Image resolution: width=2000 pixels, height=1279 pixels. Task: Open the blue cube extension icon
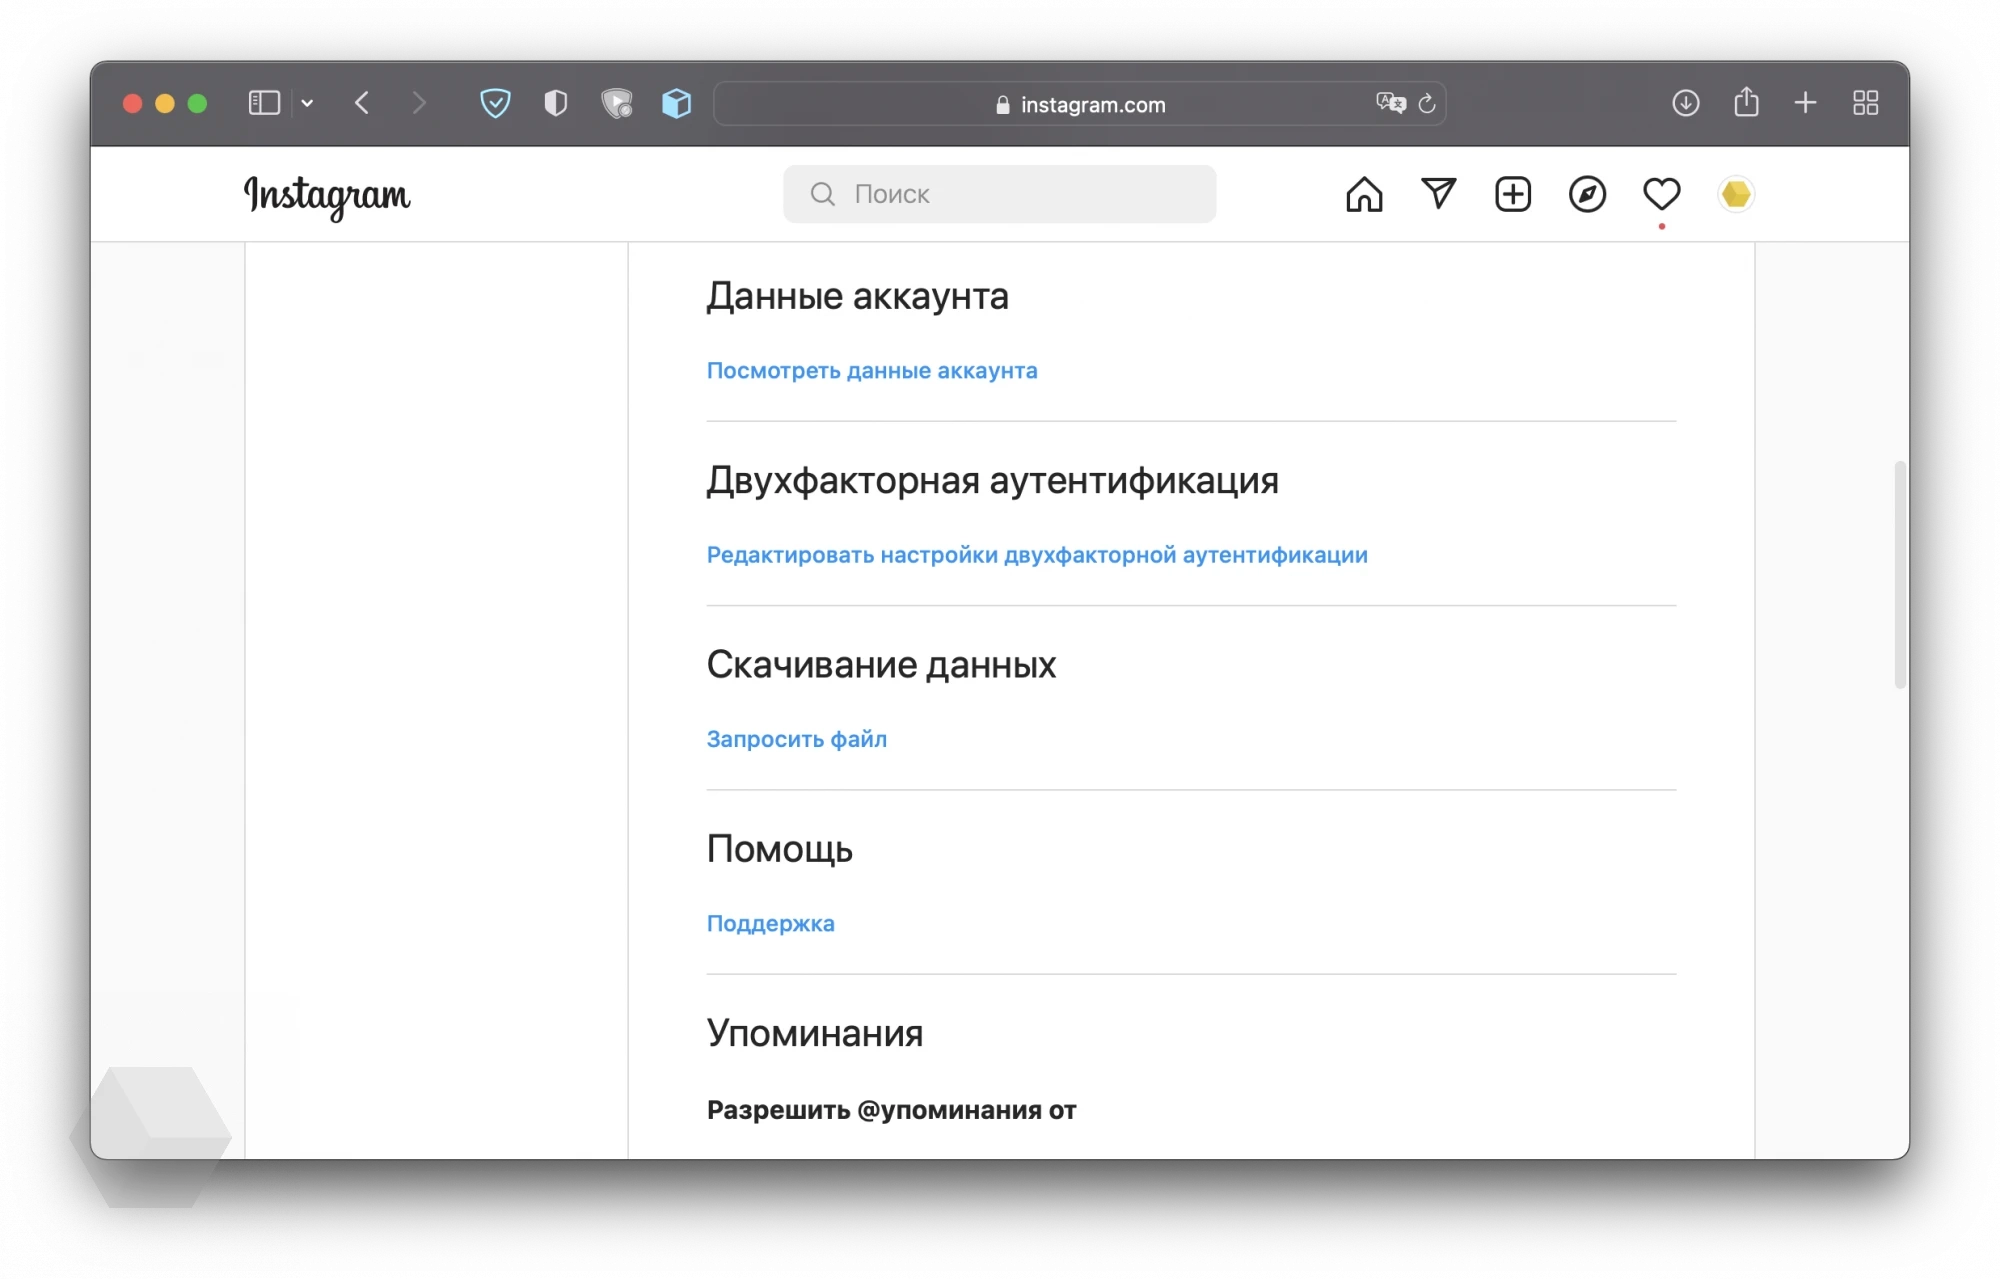677,103
